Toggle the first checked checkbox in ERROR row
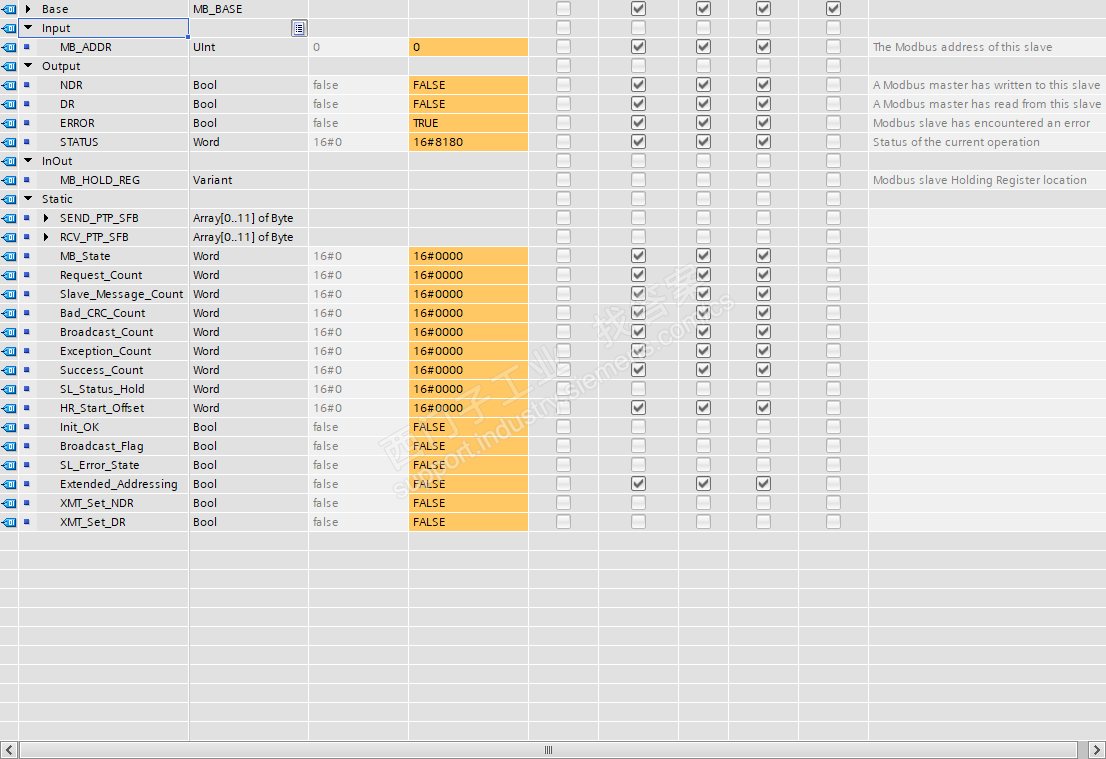 tap(638, 123)
